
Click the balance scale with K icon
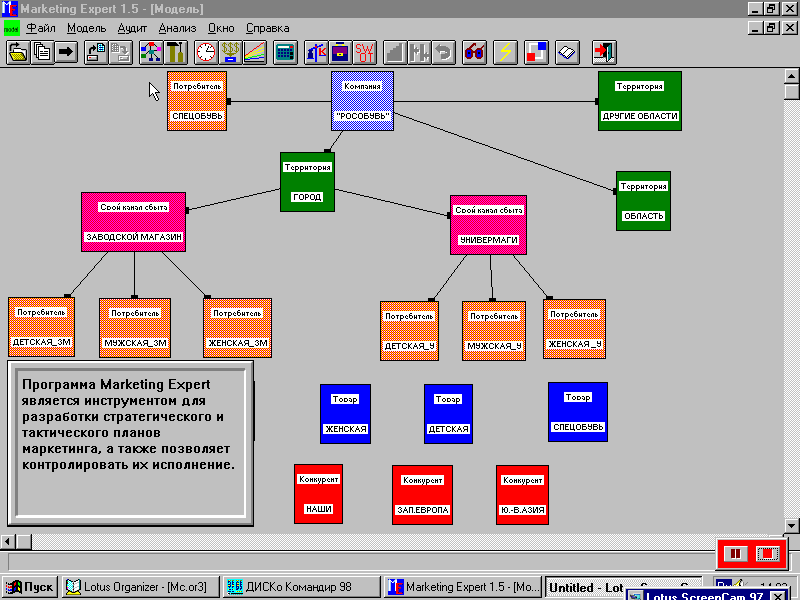(316, 52)
